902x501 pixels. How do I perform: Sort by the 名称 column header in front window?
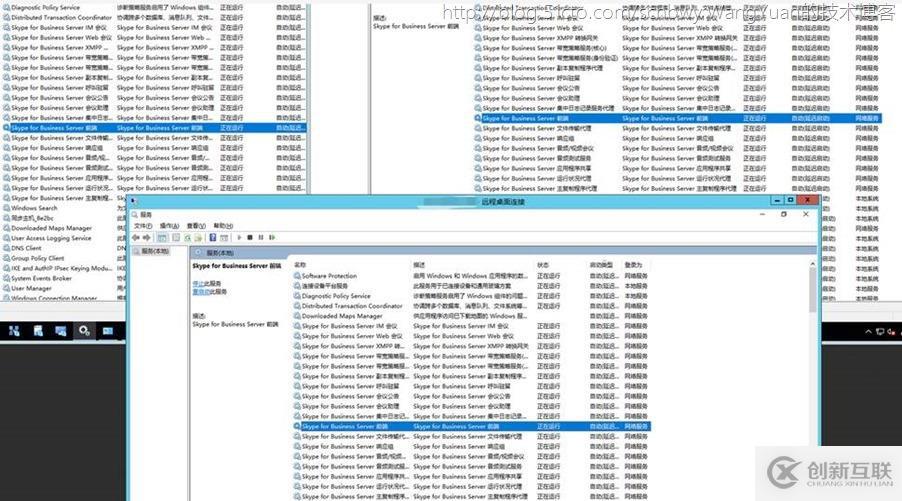300,265
